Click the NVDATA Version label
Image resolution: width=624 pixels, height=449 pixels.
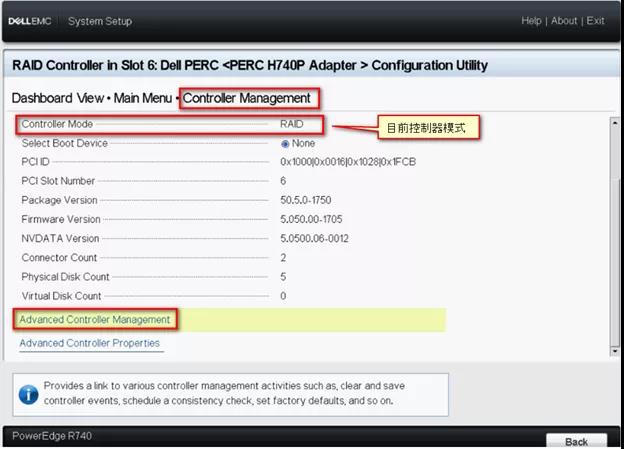(x=60, y=238)
